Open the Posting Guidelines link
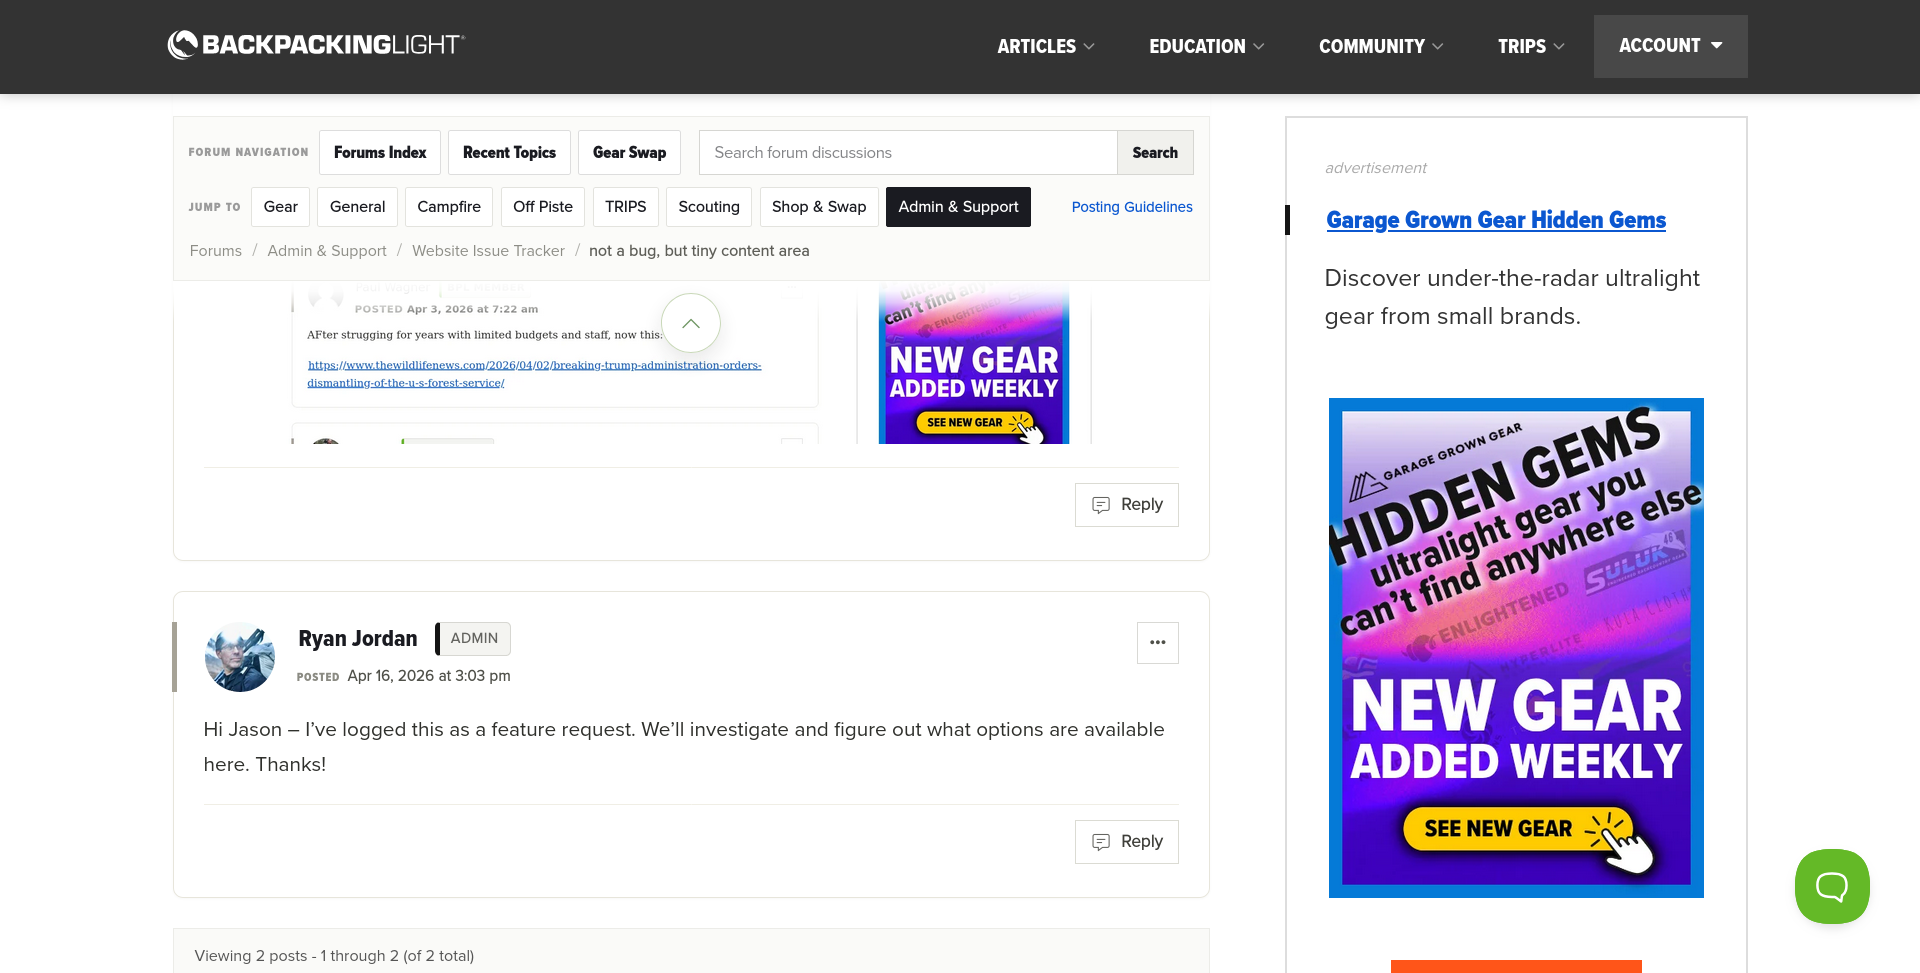Screen dimensions: 1920x973 [x=1132, y=207]
